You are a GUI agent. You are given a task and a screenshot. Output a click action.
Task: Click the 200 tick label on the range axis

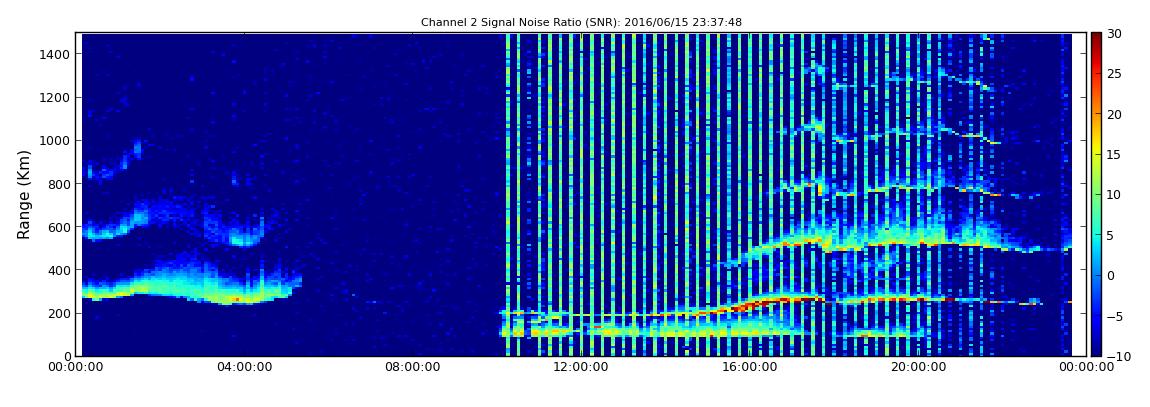point(59,313)
